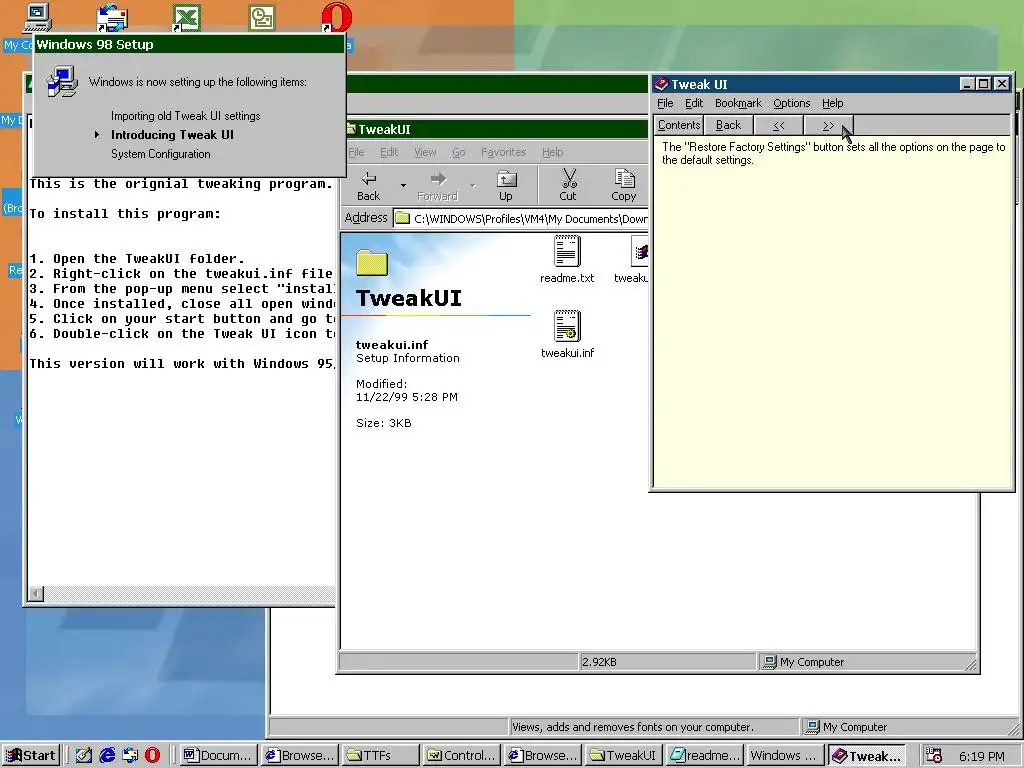Click the folder icon in the Address bar
1024x768 pixels.
(x=403, y=218)
